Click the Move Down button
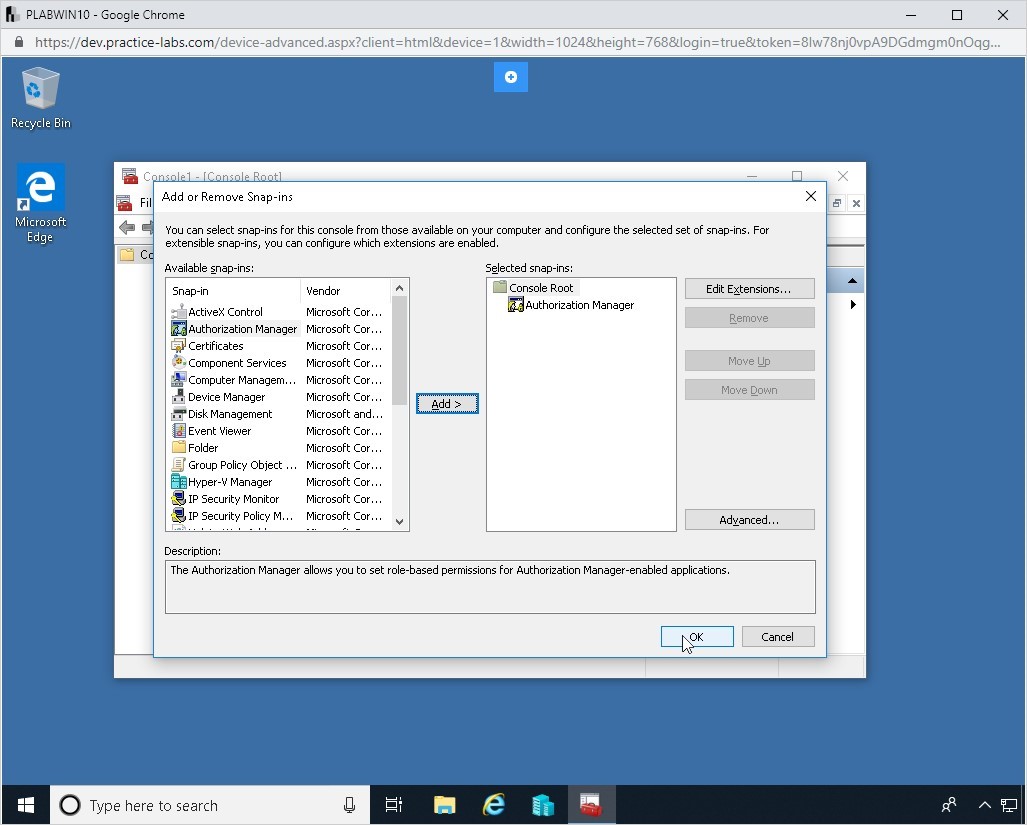The image size is (1027, 825). pyautogui.click(x=749, y=390)
